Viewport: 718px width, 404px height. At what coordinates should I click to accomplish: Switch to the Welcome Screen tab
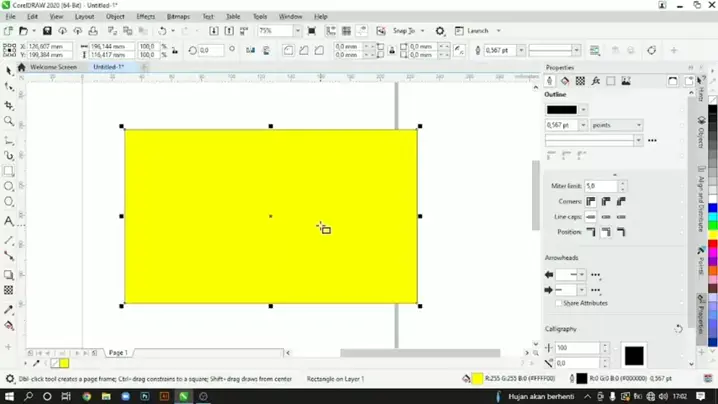[53, 67]
